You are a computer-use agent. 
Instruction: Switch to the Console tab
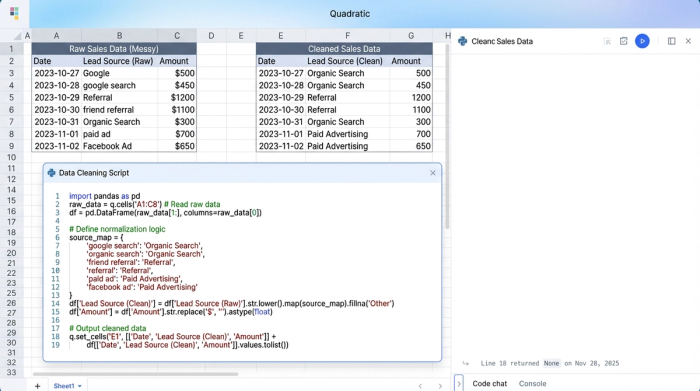[x=532, y=383]
